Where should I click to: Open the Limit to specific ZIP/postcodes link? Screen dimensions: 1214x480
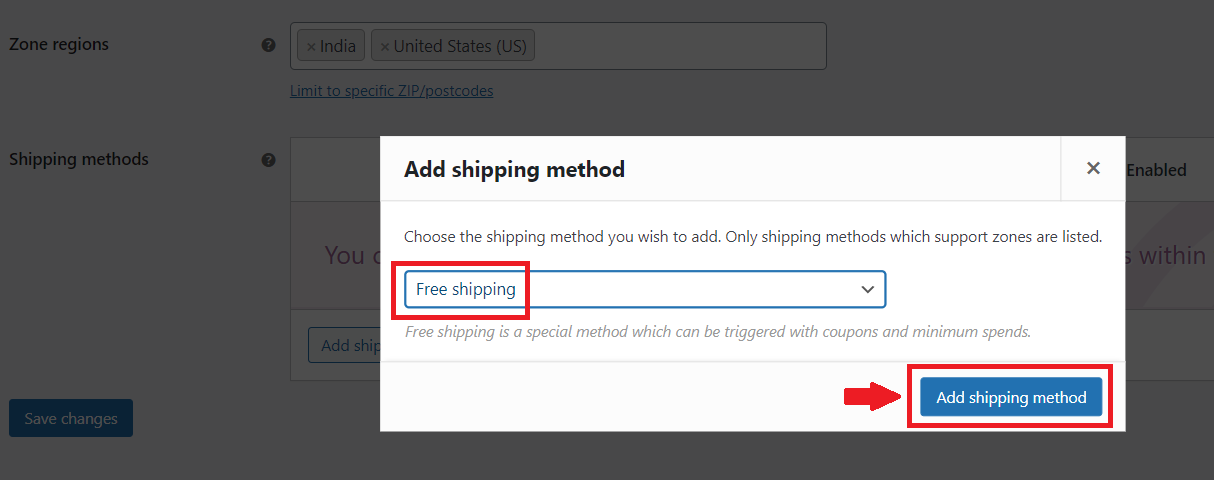tap(391, 90)
